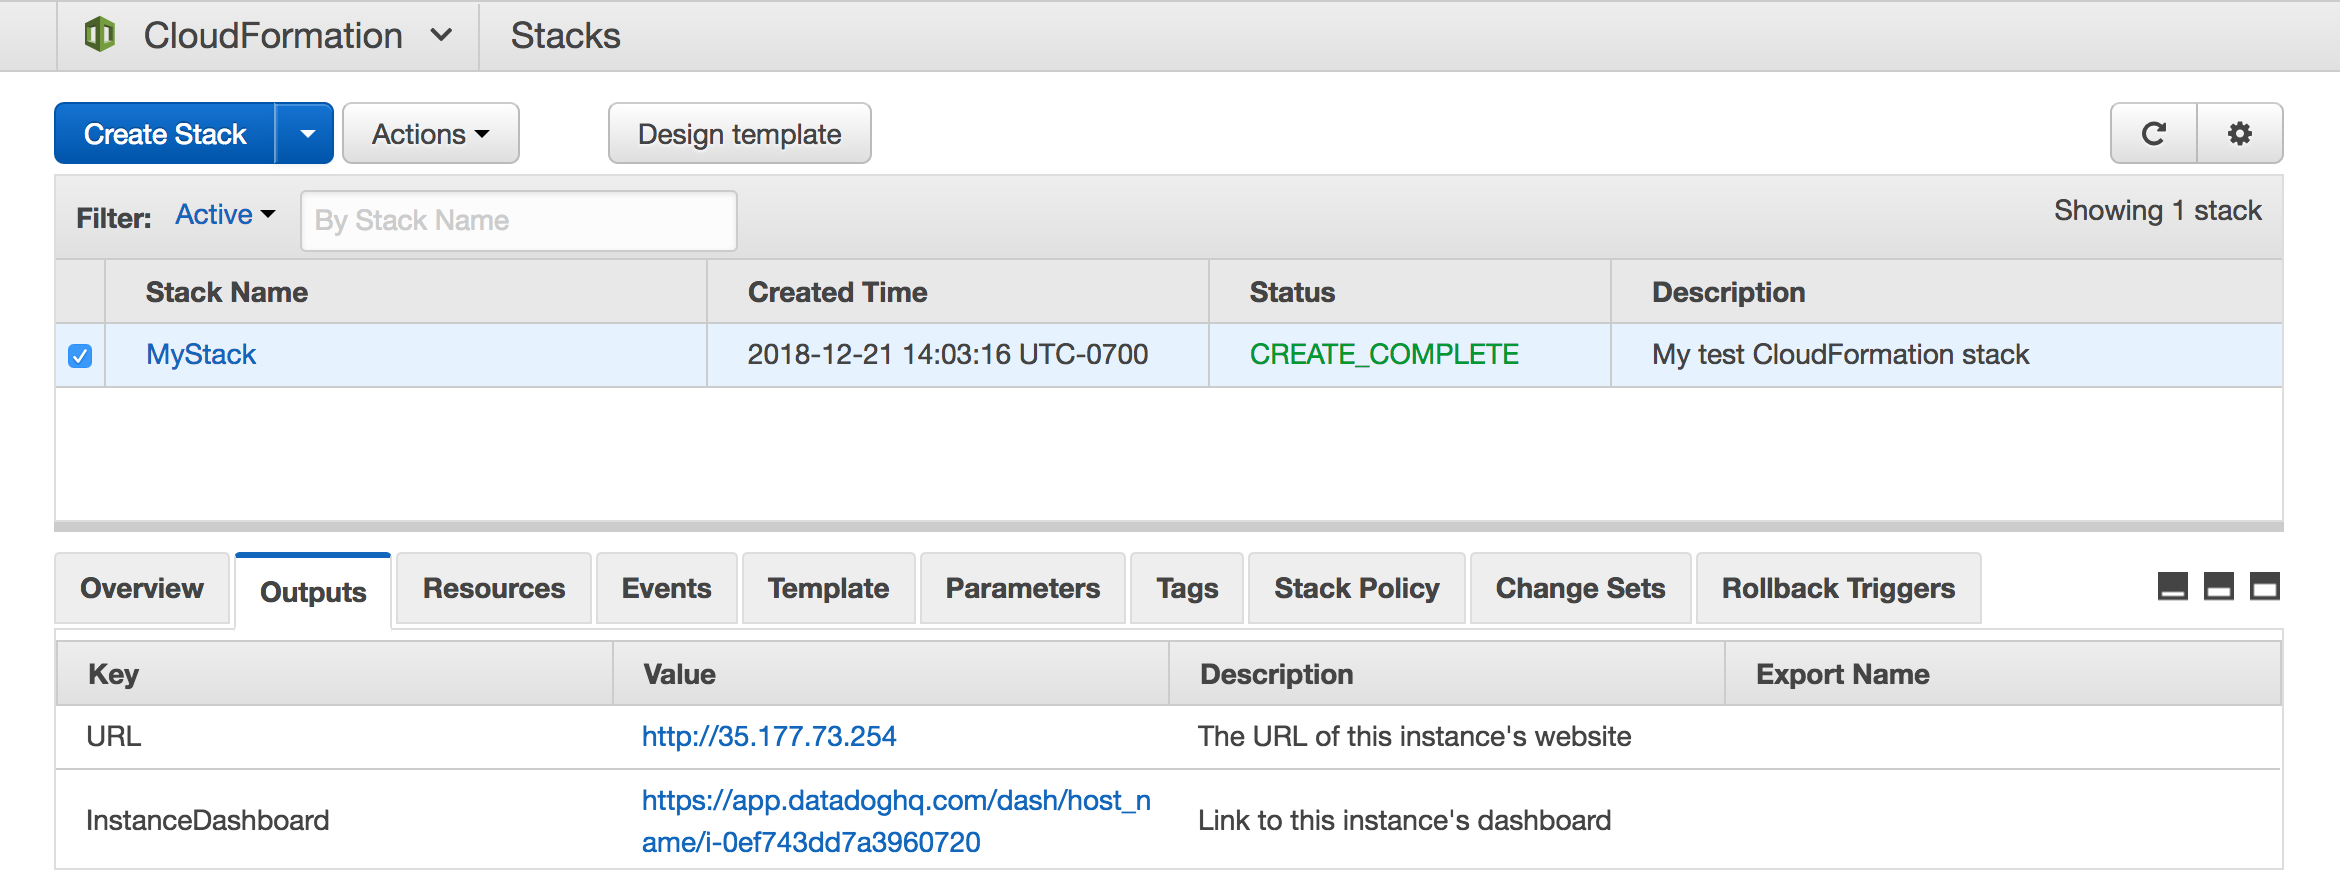The image size is (2340, 886).
Task: Click the "Showing 1 stack" text
Action: pos(2158,211)
